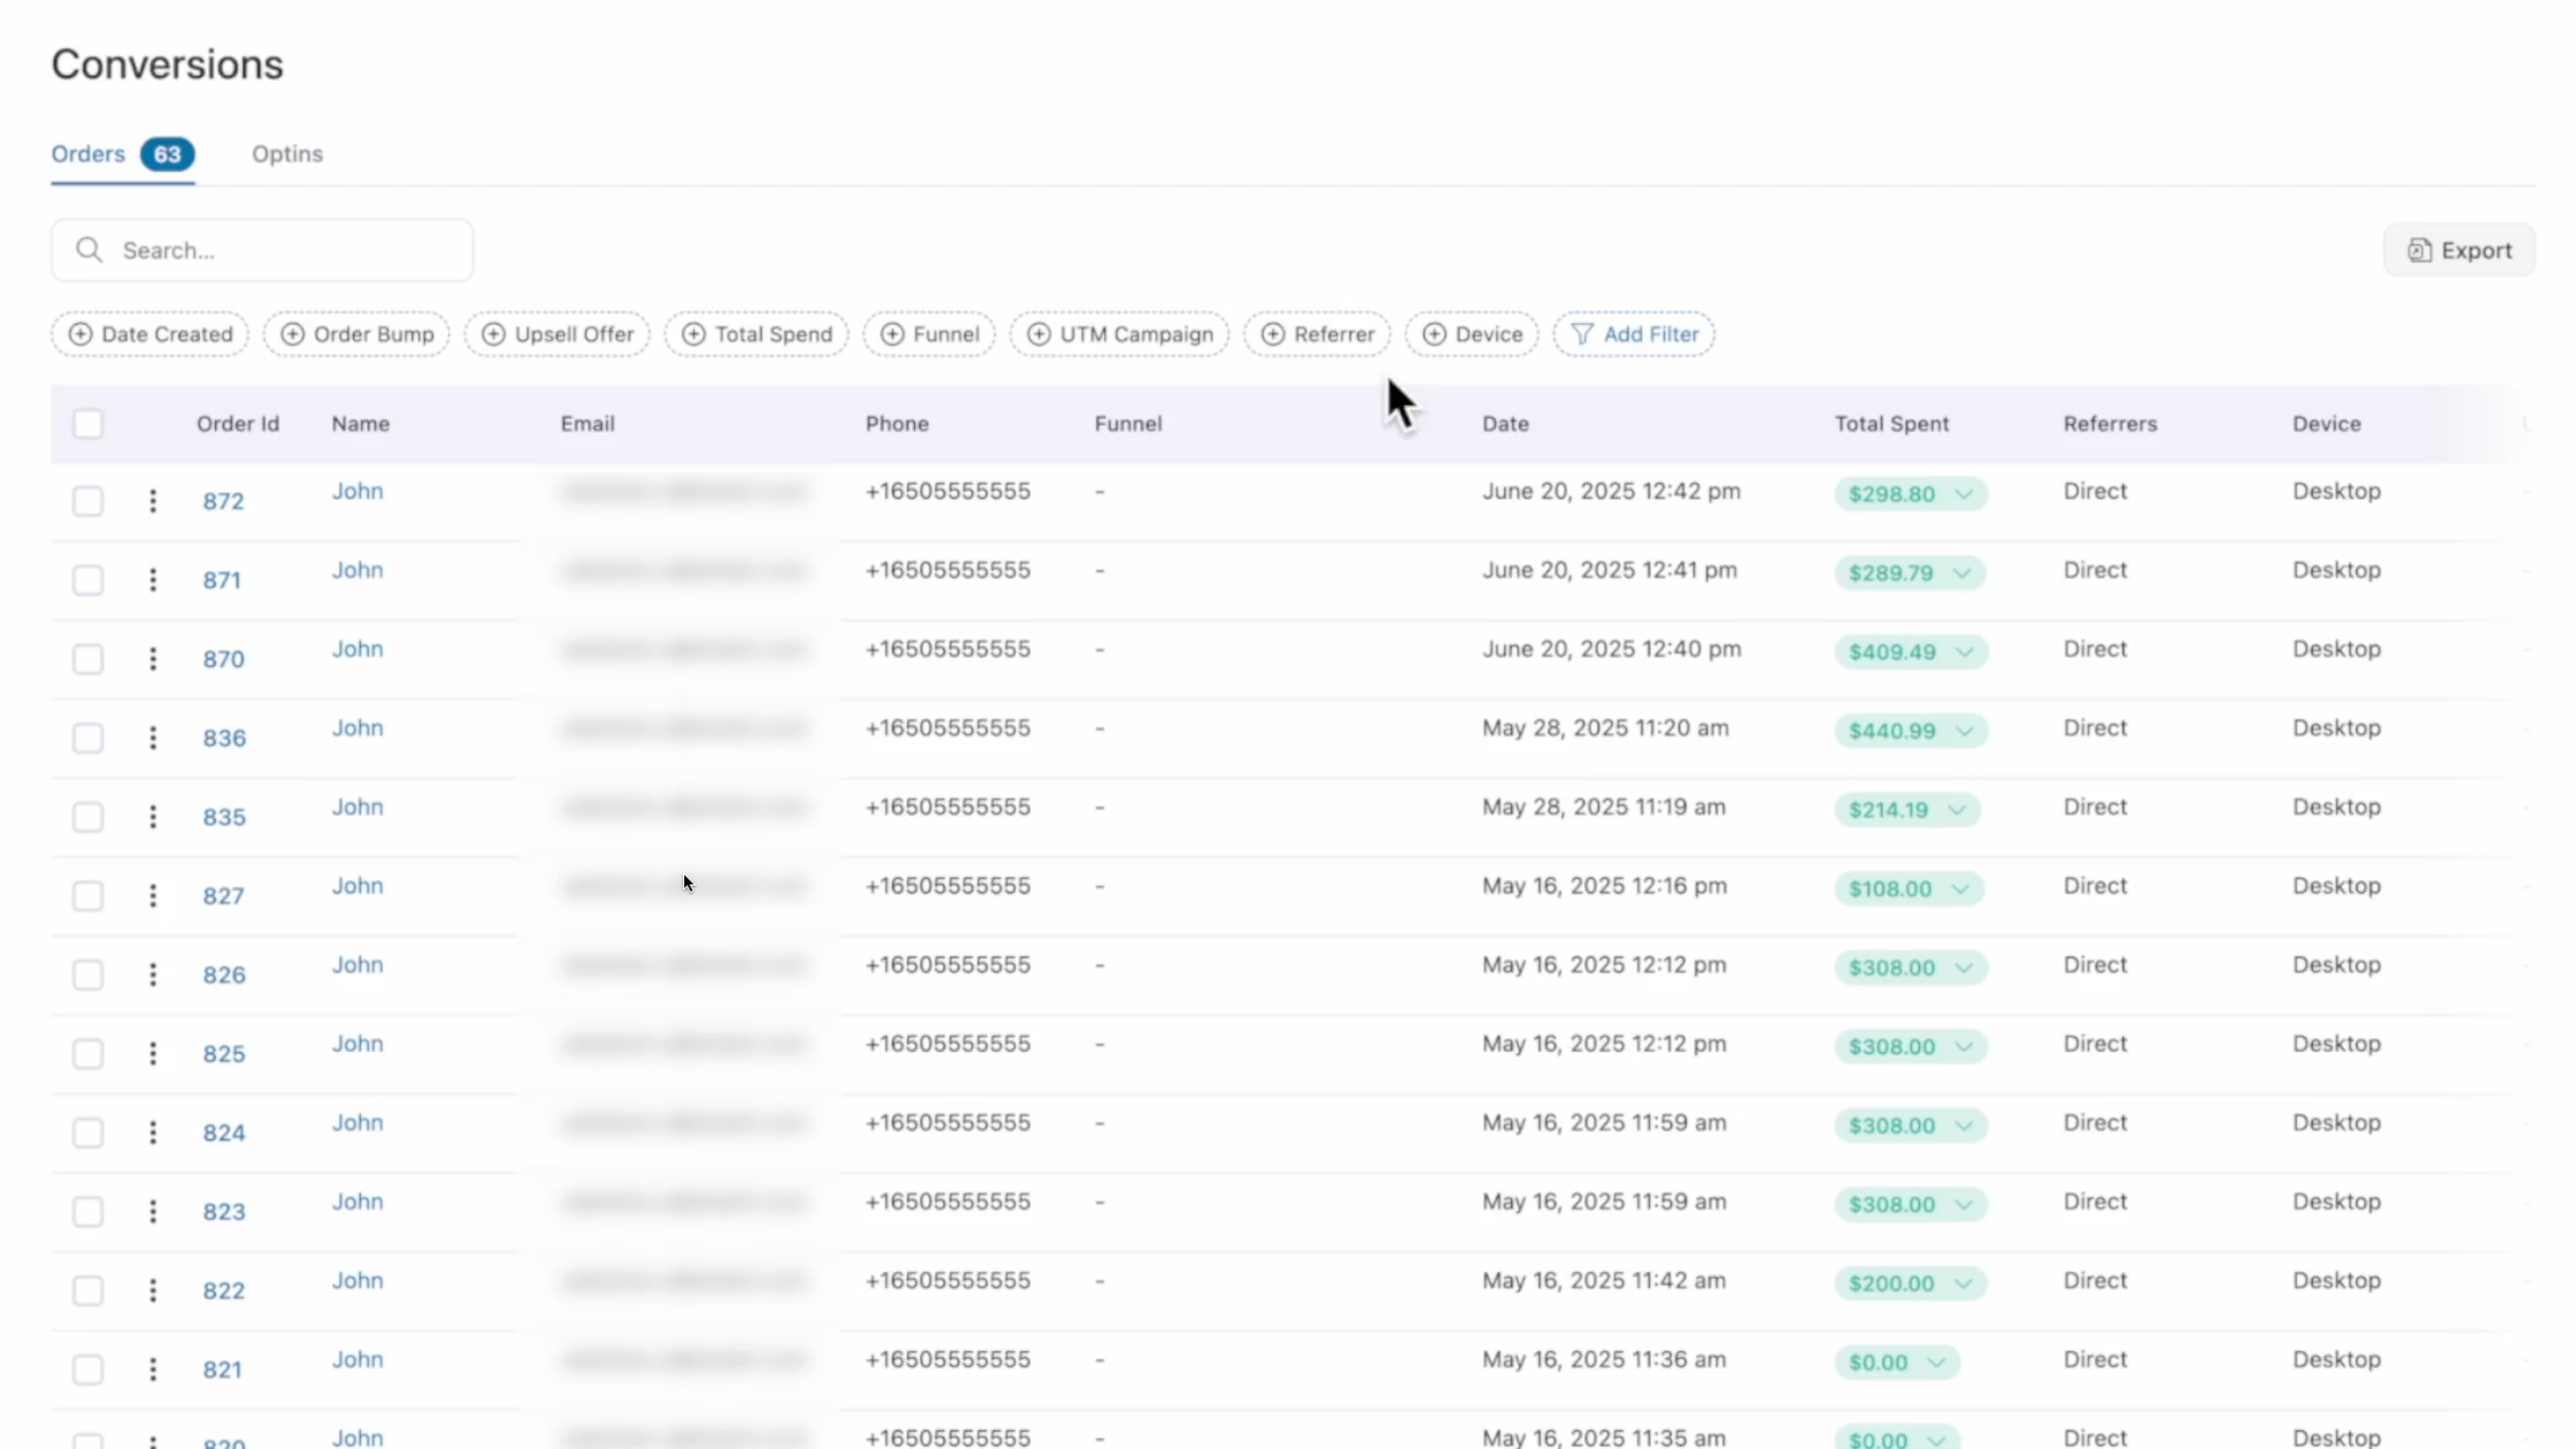Expand the $298.80 total spent breakdown
Screen dimensions: 2576x1449
pos(1911,494)
